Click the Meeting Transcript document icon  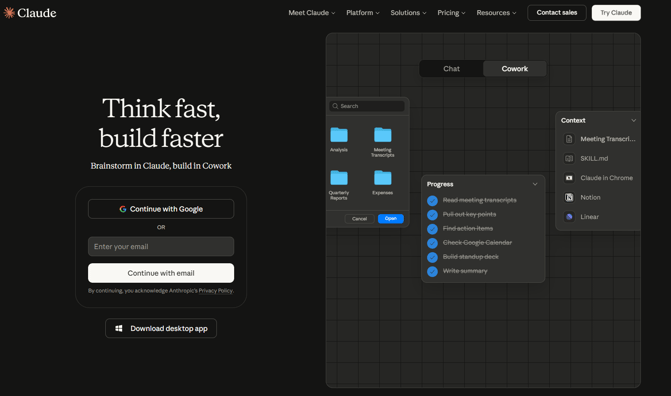click(x=569, y=139)
